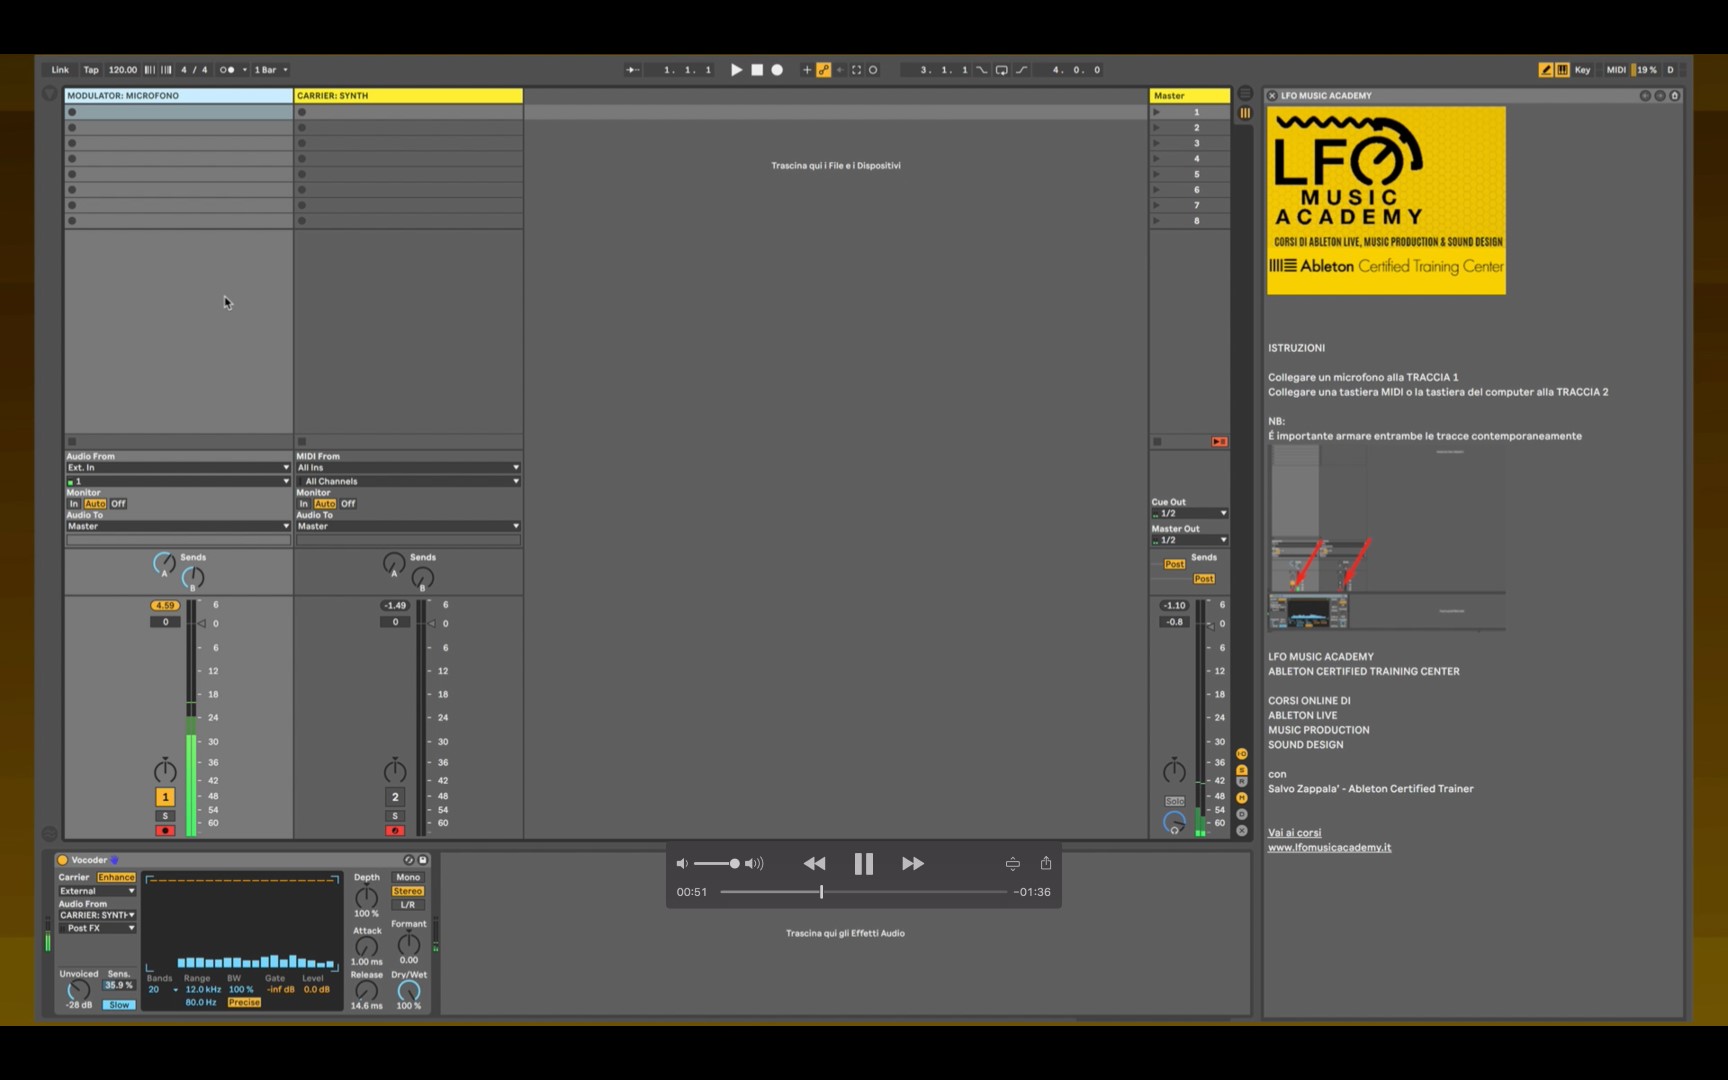Click the transport Play button in Ableton

[x=736, y=70]
